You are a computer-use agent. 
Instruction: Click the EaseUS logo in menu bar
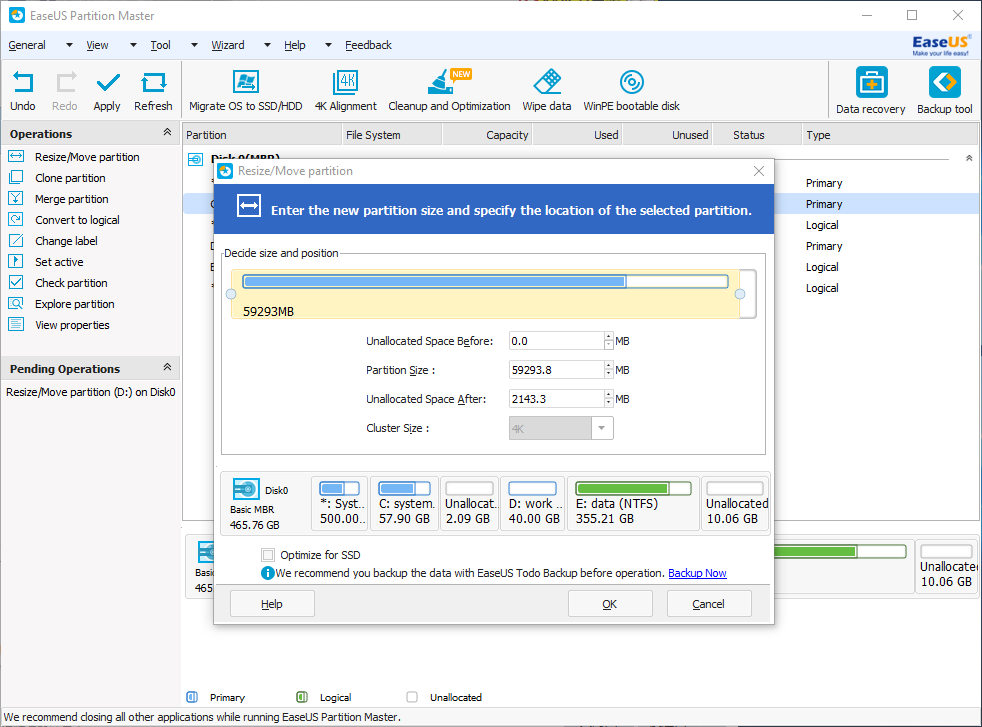pos(941,45)
